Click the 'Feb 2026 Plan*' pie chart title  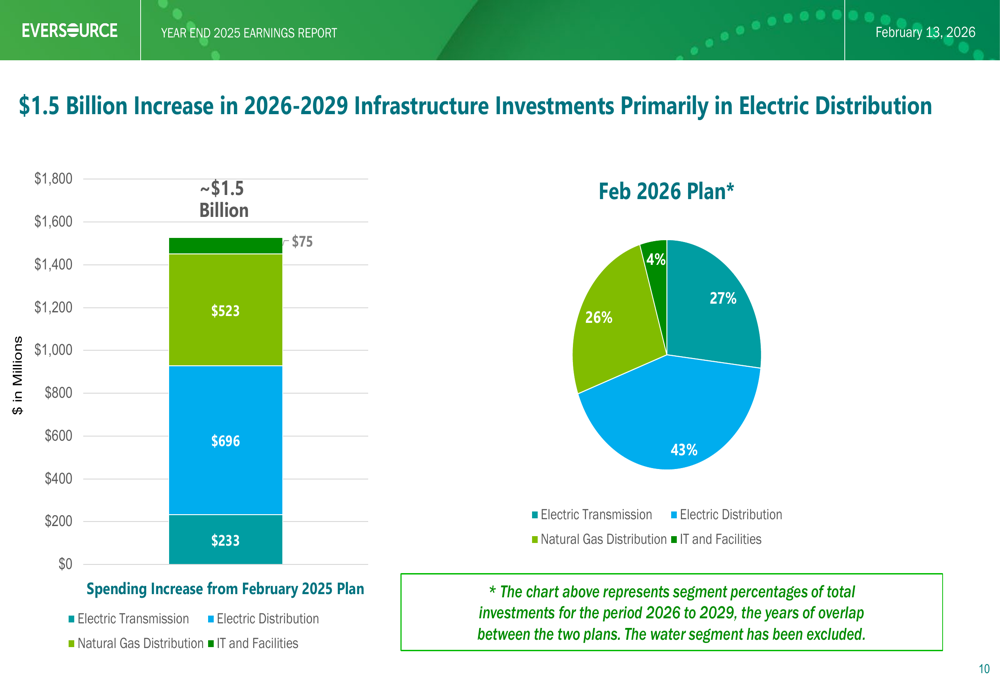tap(666, 191)
